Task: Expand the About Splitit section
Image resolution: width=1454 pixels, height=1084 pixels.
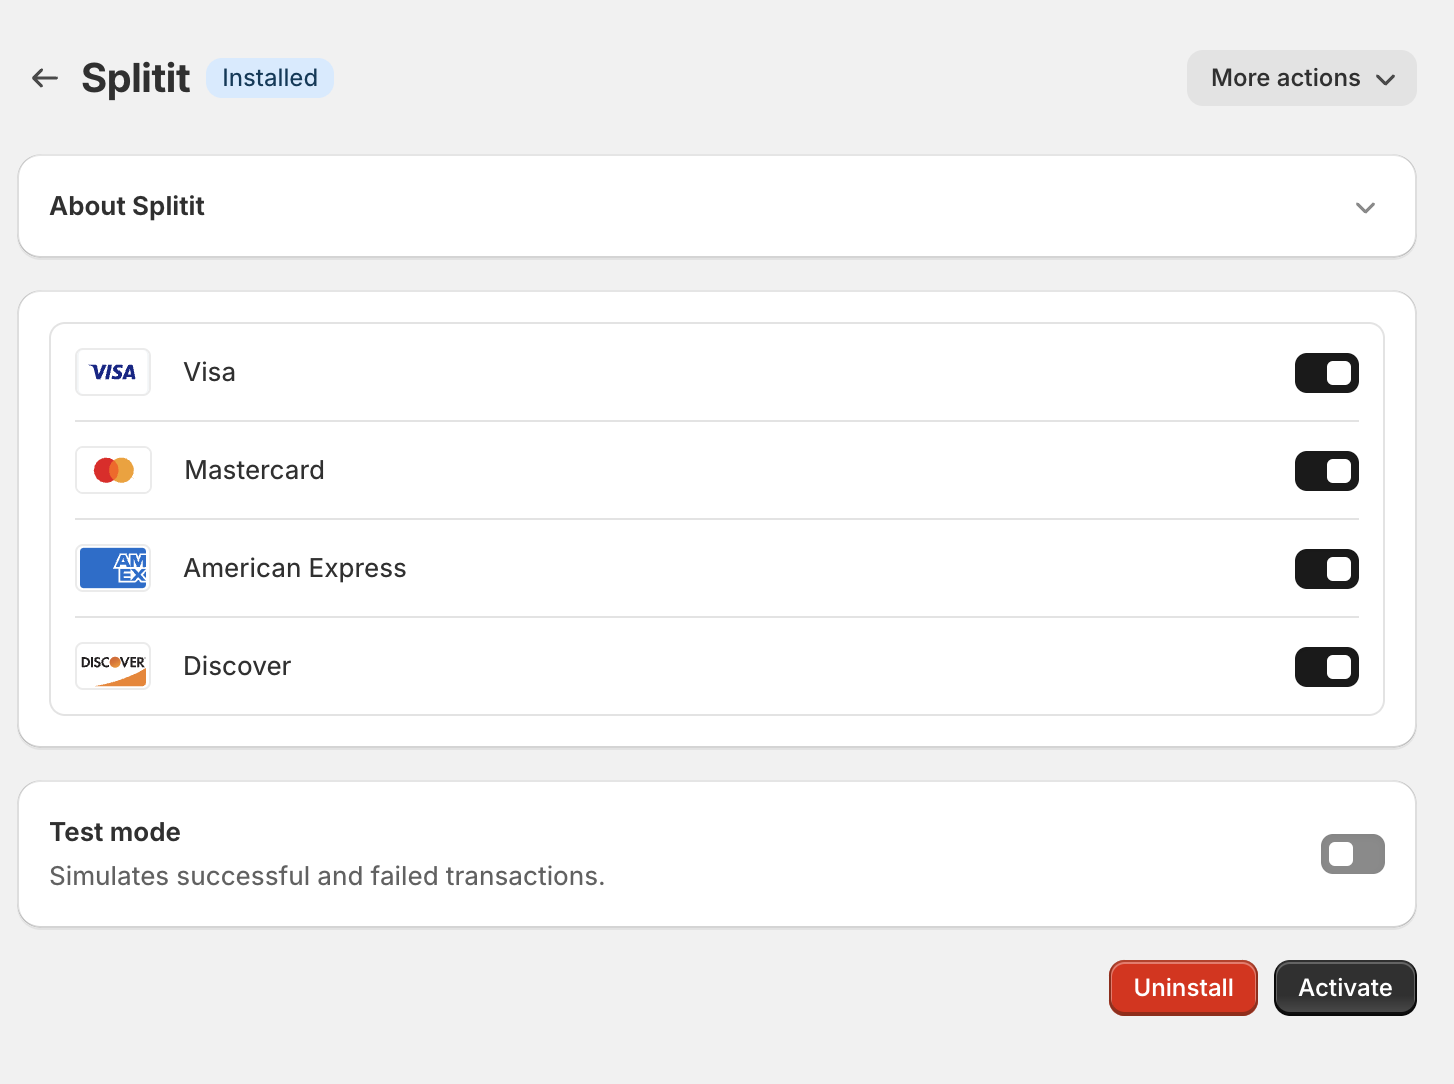Action: point(1365,207)
